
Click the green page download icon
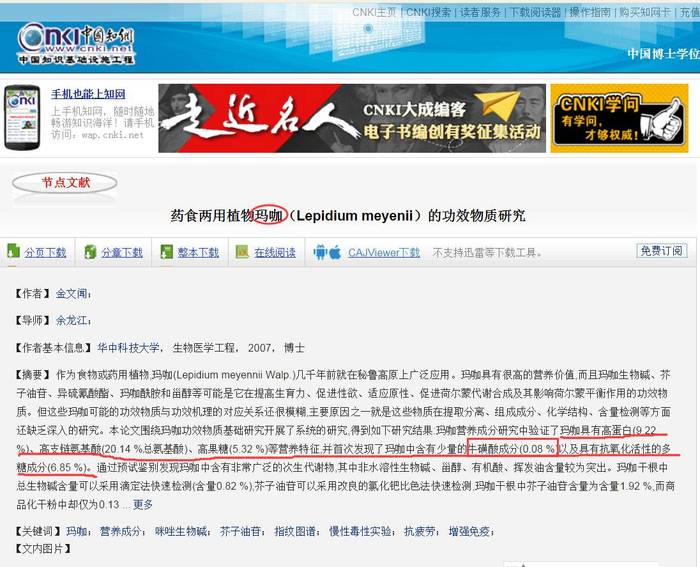coord(13,251)
